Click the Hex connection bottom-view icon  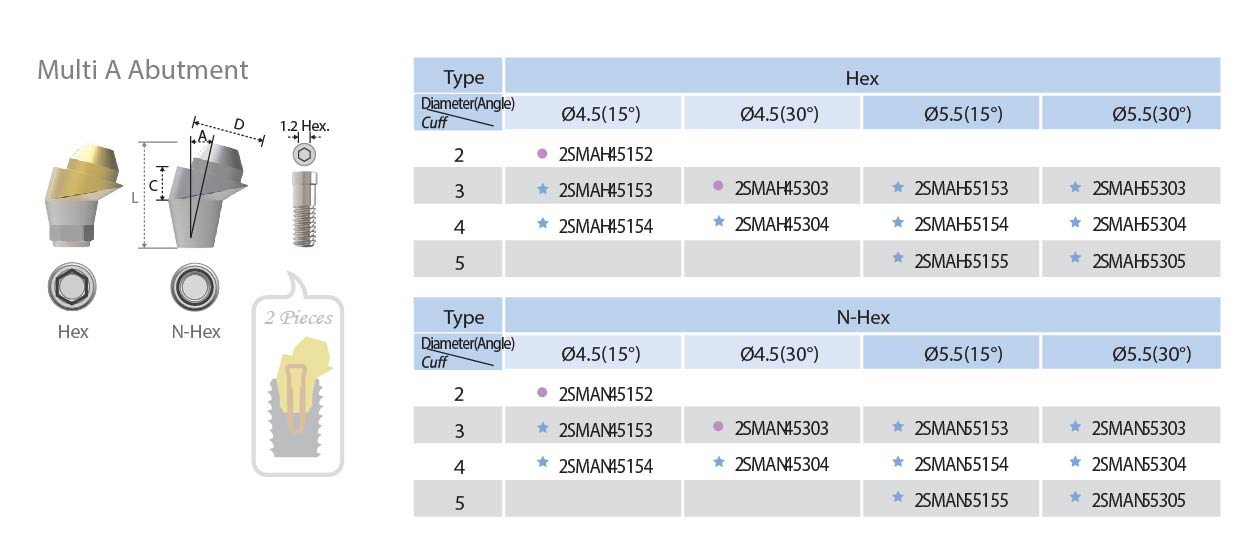click(72, 289)
